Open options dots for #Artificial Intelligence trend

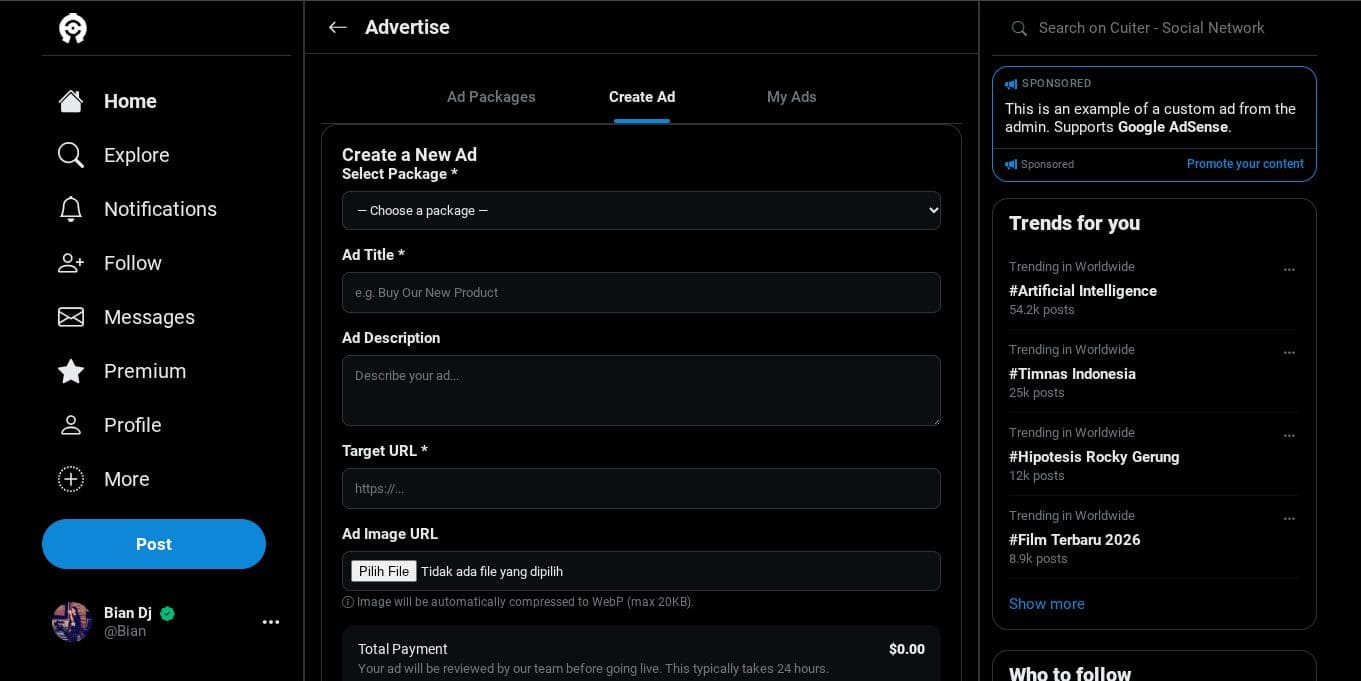tap(1289, 269)
